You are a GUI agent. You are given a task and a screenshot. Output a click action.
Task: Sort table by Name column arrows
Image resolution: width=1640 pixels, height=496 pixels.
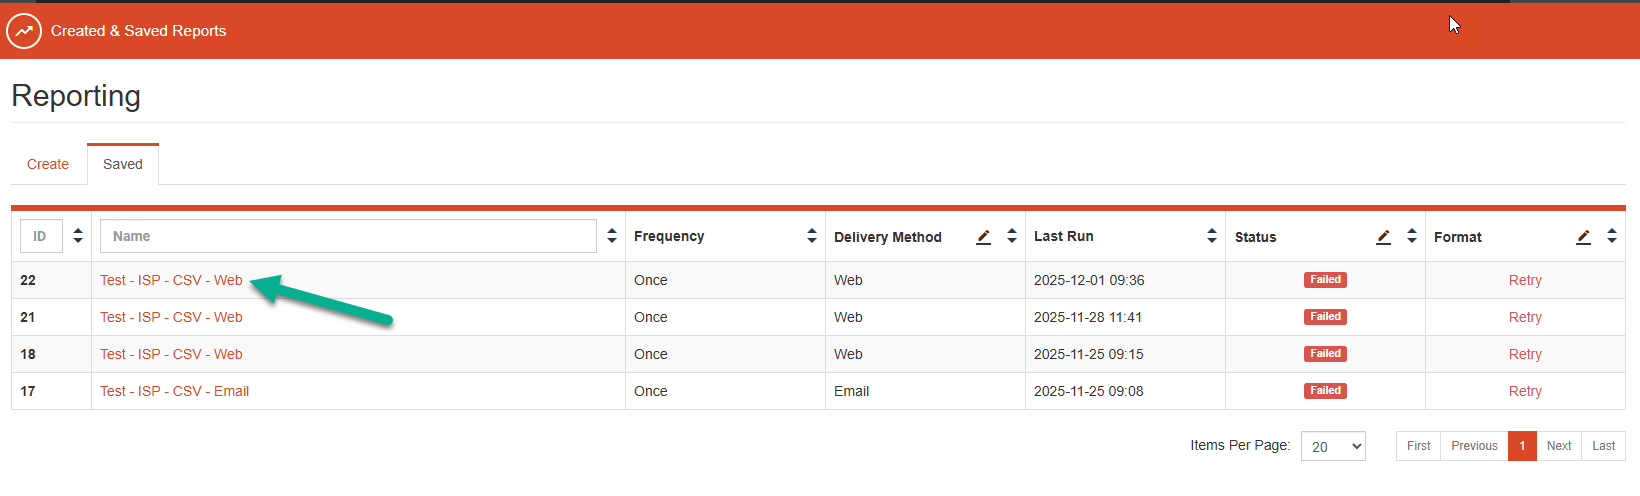coord(612,236)
